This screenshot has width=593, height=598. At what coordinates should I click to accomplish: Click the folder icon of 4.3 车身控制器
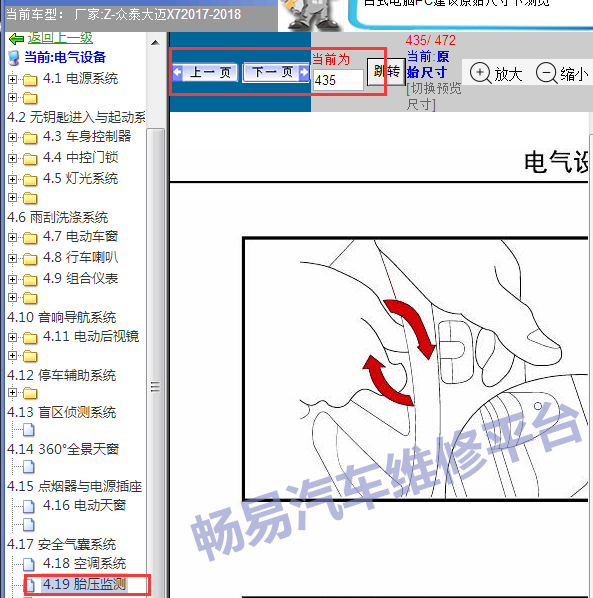click(x=30, y=137)
